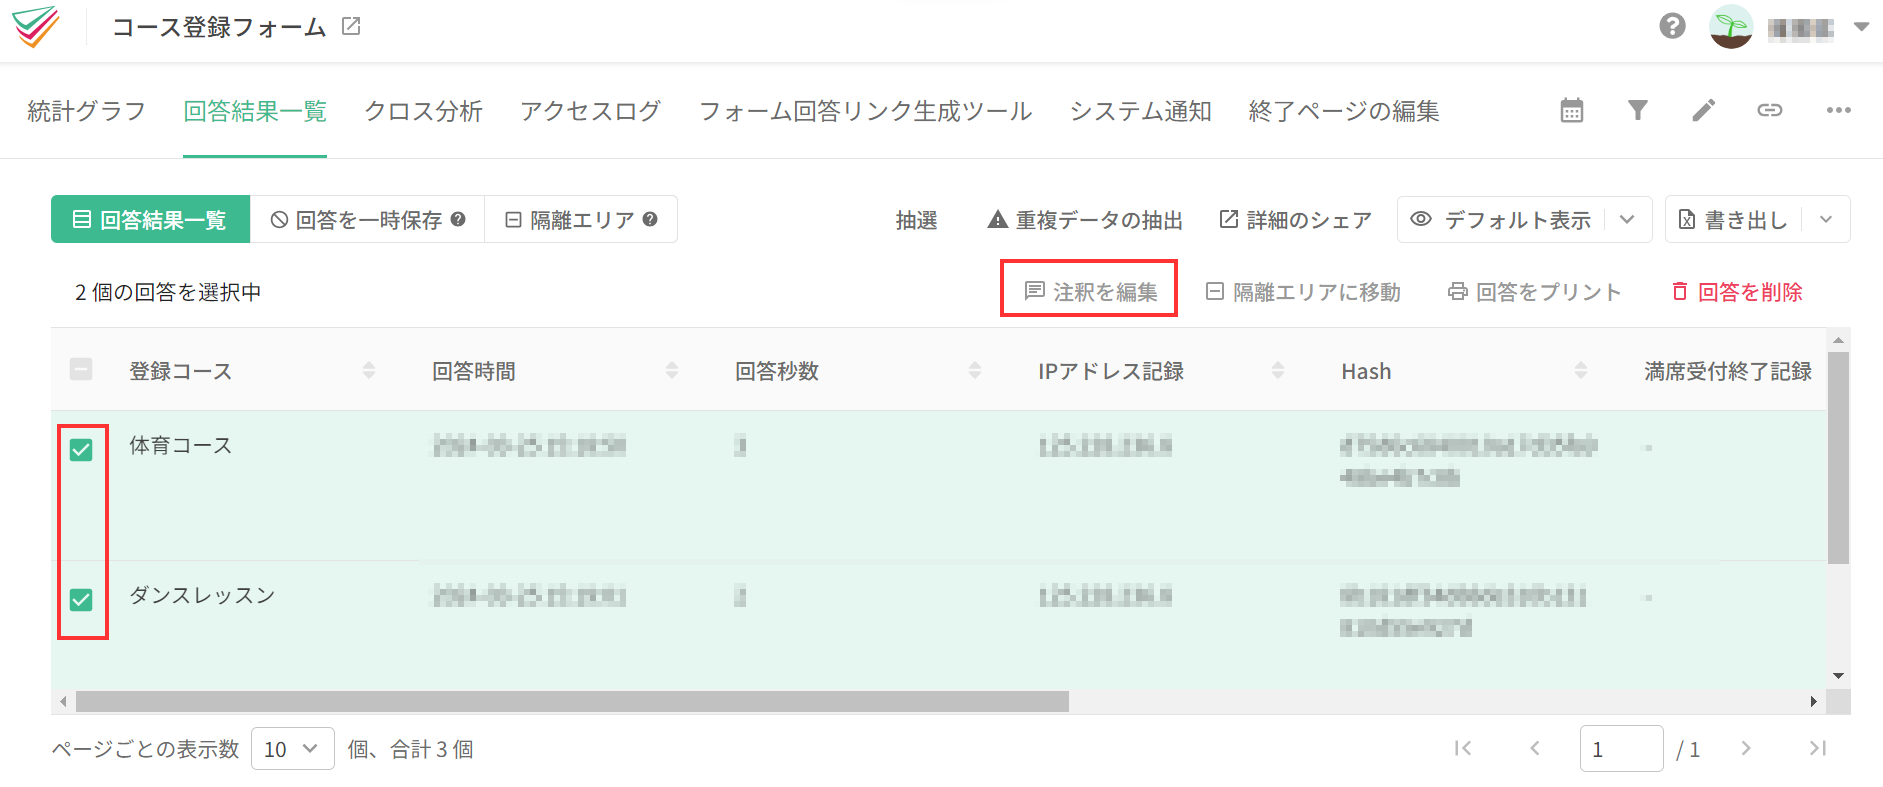Open the help question mark icon
The height and width of the screenshot is (787, 1883).
1672,26
